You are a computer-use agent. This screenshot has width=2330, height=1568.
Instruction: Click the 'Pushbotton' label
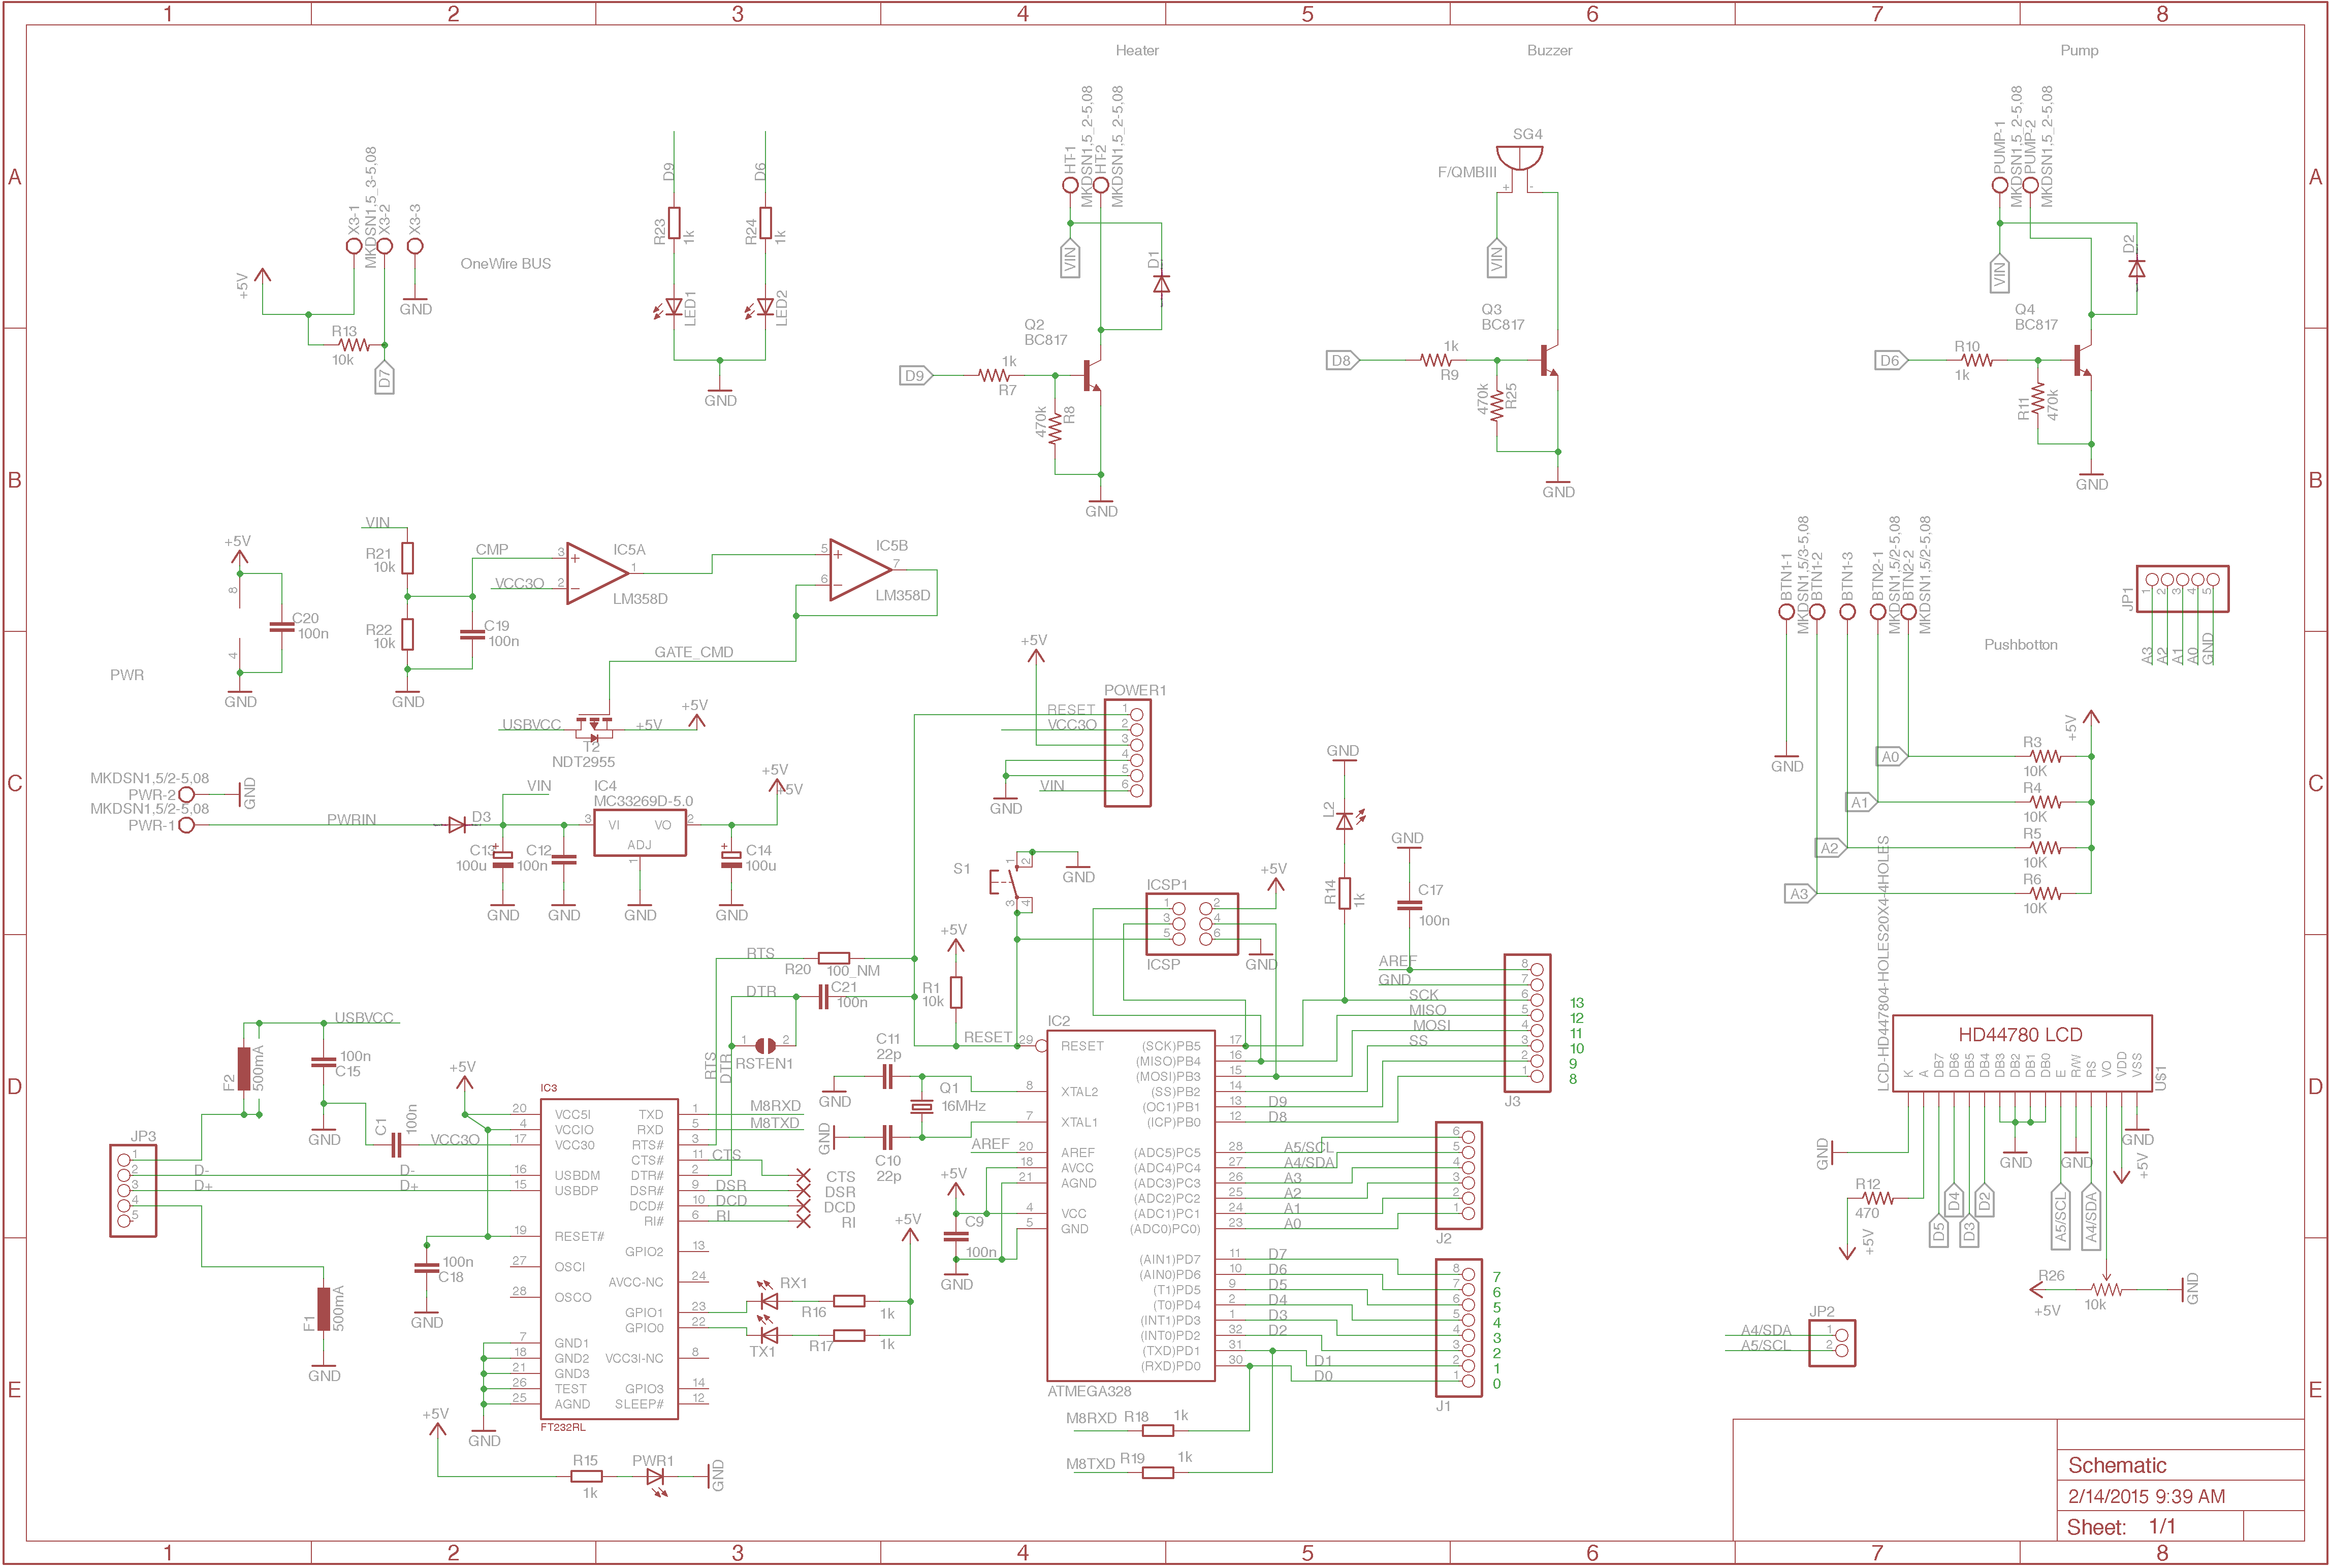(2021, 645)
